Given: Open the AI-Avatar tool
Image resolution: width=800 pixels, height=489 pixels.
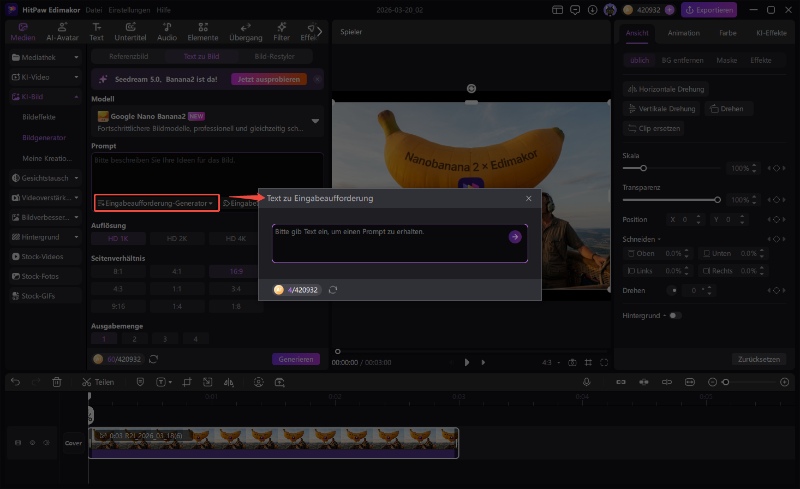Looking at the screenshot, I should click(x=62, y=32).
